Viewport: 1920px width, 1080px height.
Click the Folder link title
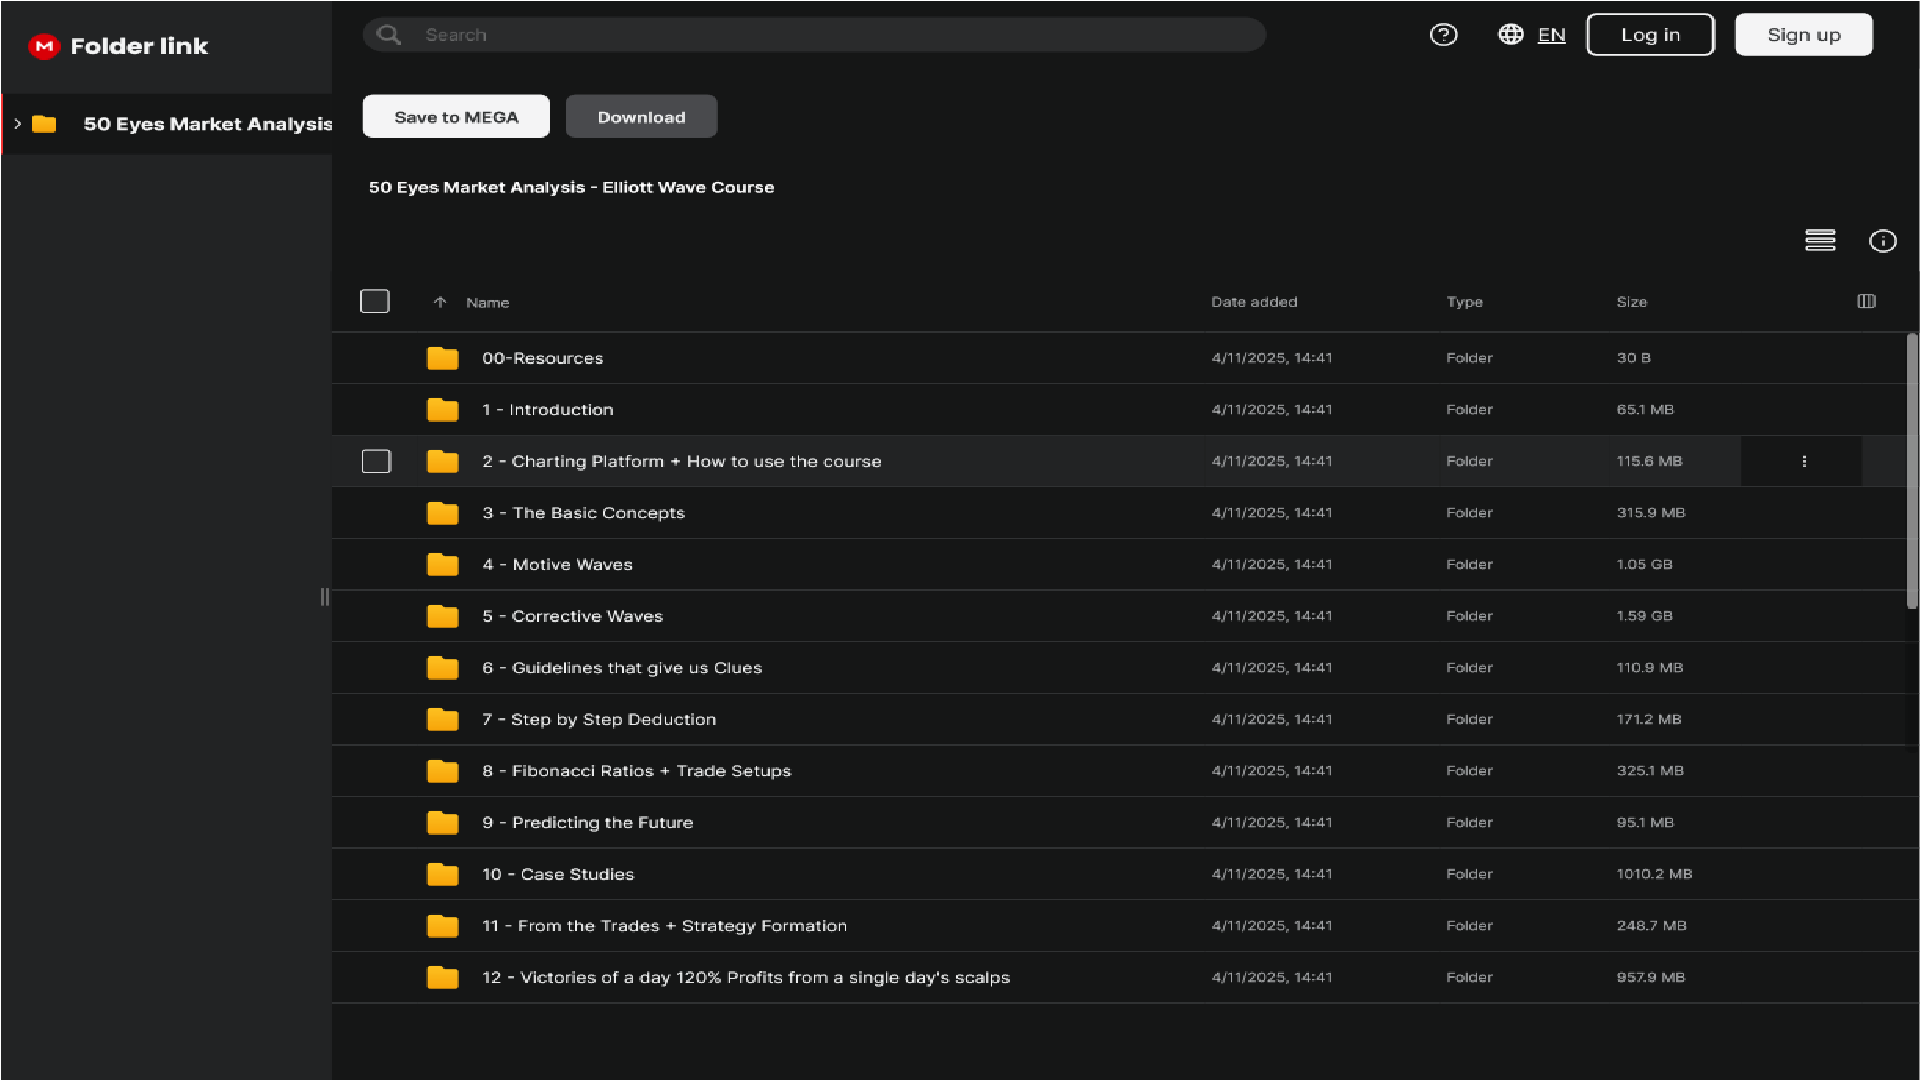(x=139, y=46)
